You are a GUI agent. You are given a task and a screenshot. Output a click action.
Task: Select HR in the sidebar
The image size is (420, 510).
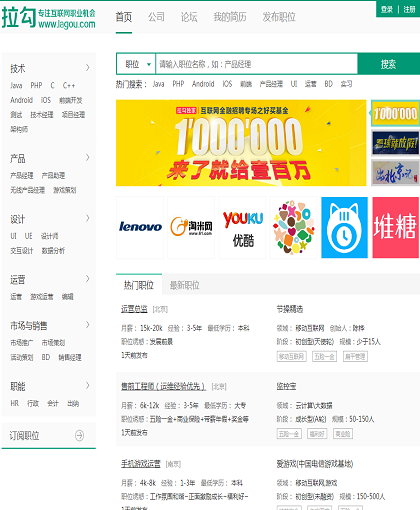pyautogui.click(x=15, y=404)
